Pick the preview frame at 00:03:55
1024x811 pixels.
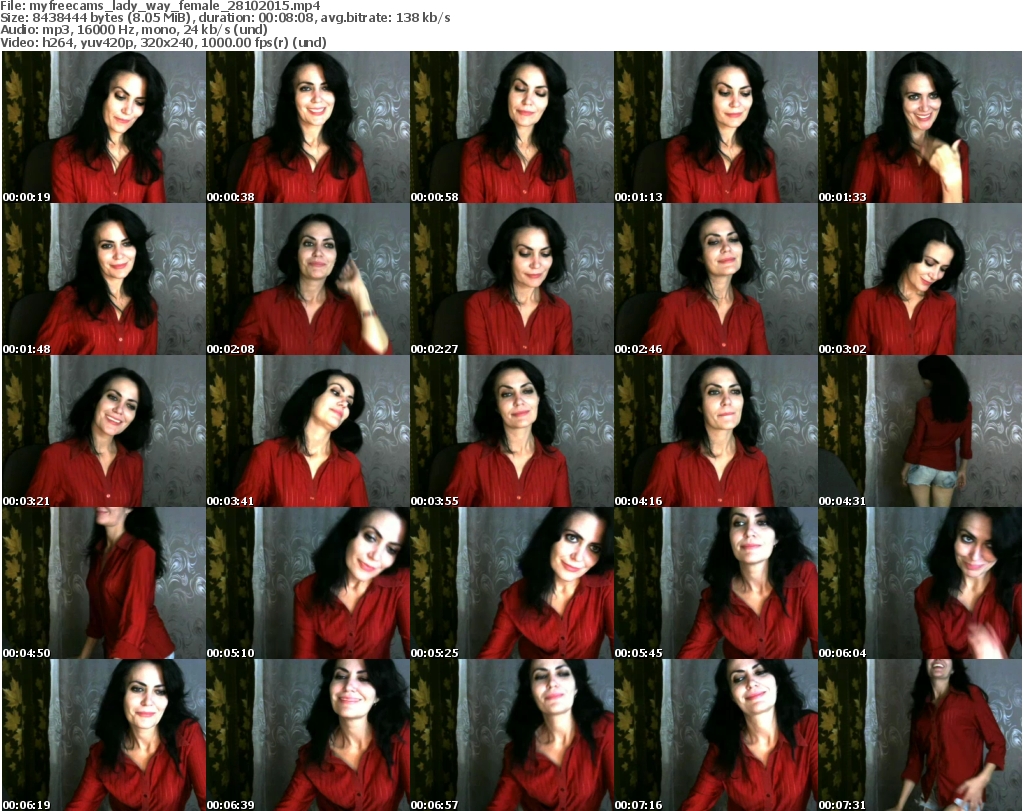click(x=512, y=431)
